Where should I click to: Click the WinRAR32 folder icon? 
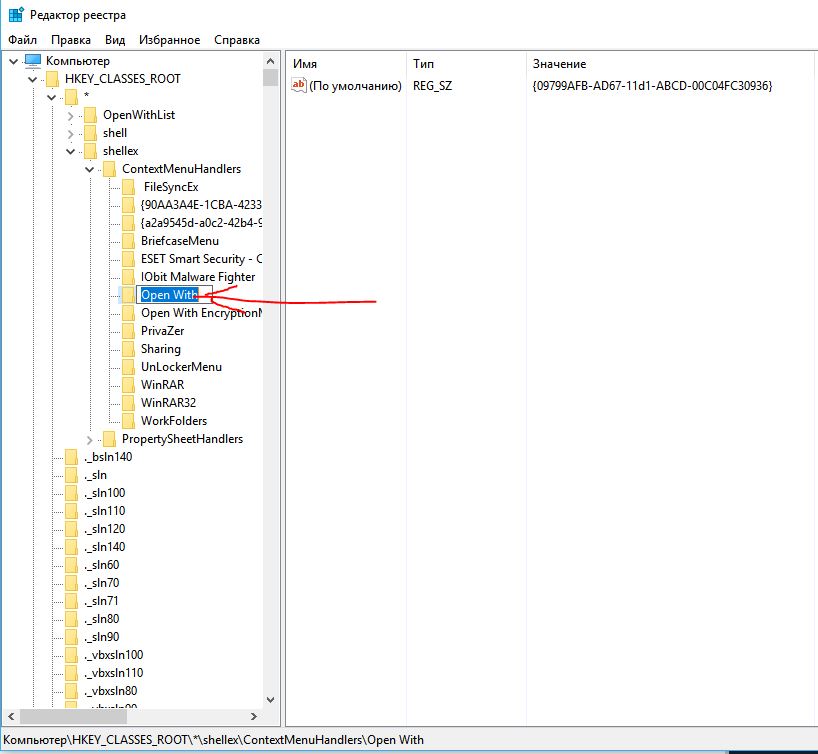tap(128, 403)
